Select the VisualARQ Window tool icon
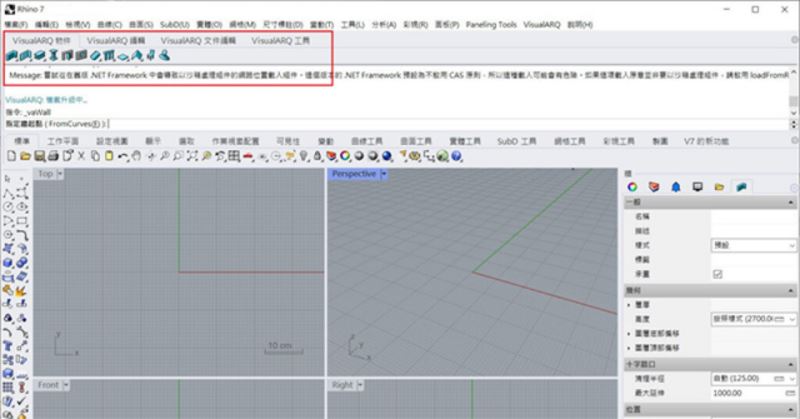The height and width of the screenshot is (419, 800). 81,56
